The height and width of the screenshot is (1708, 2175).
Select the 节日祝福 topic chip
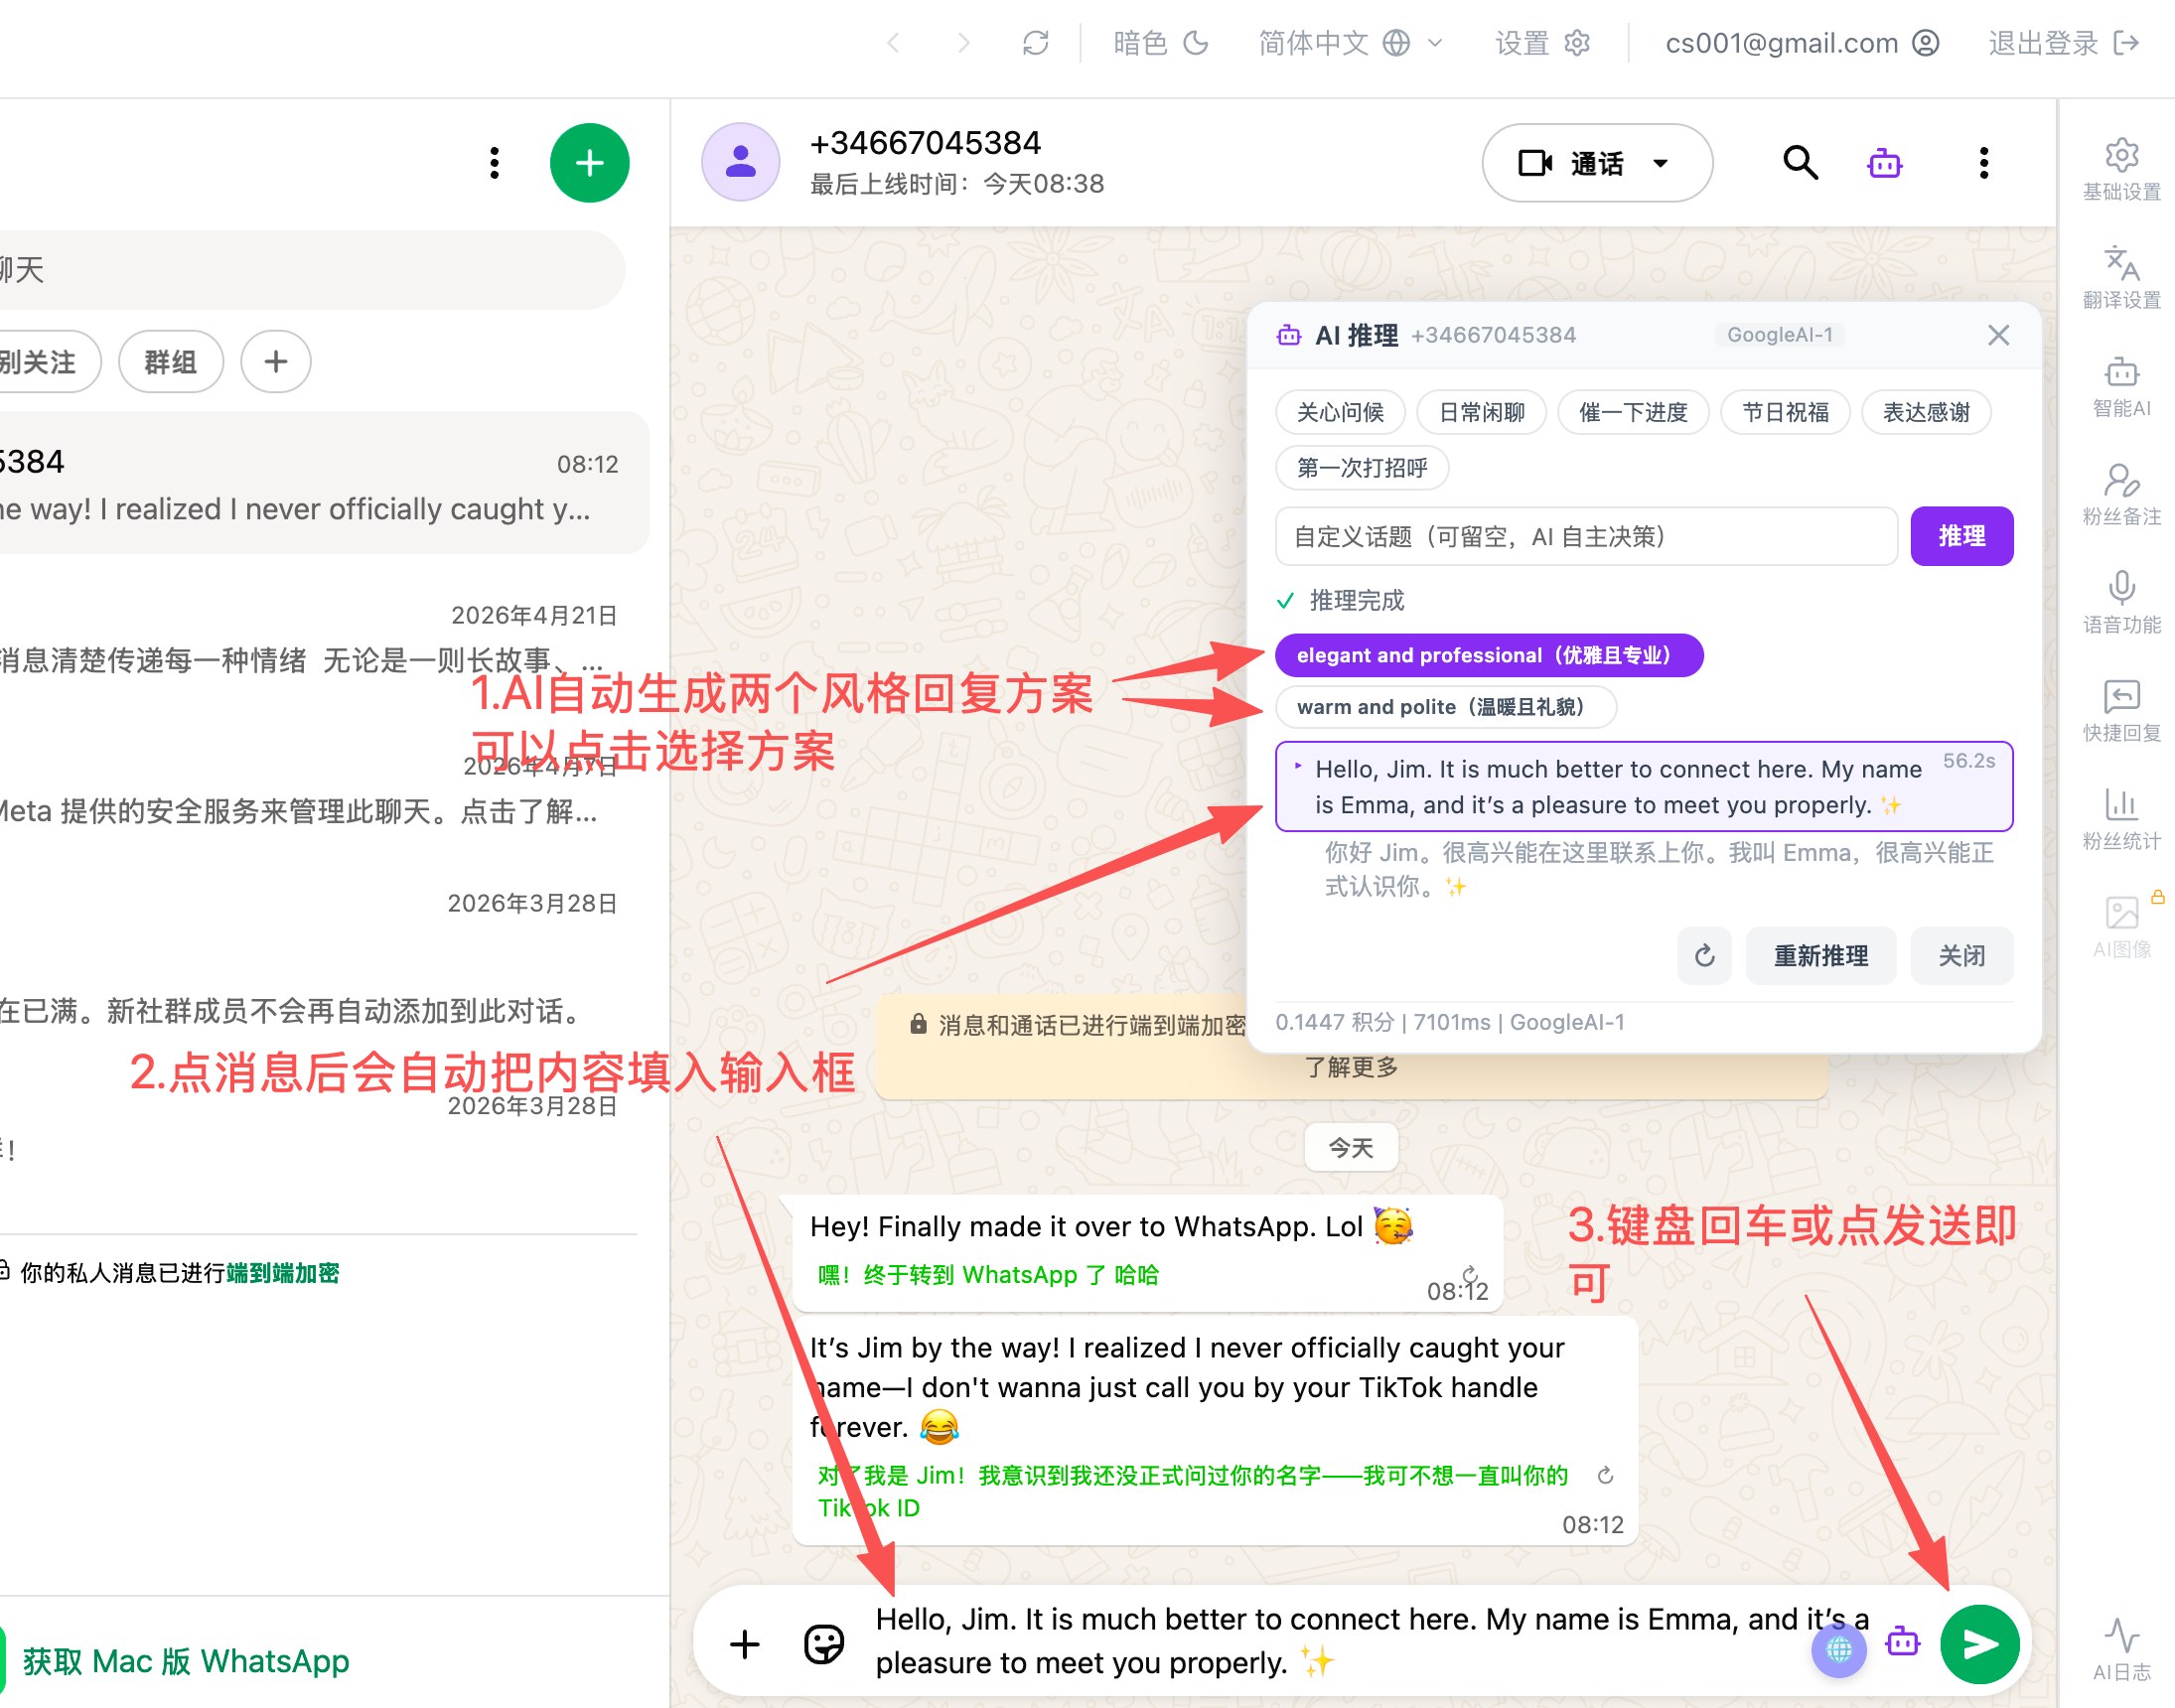tap(1785, 412)
